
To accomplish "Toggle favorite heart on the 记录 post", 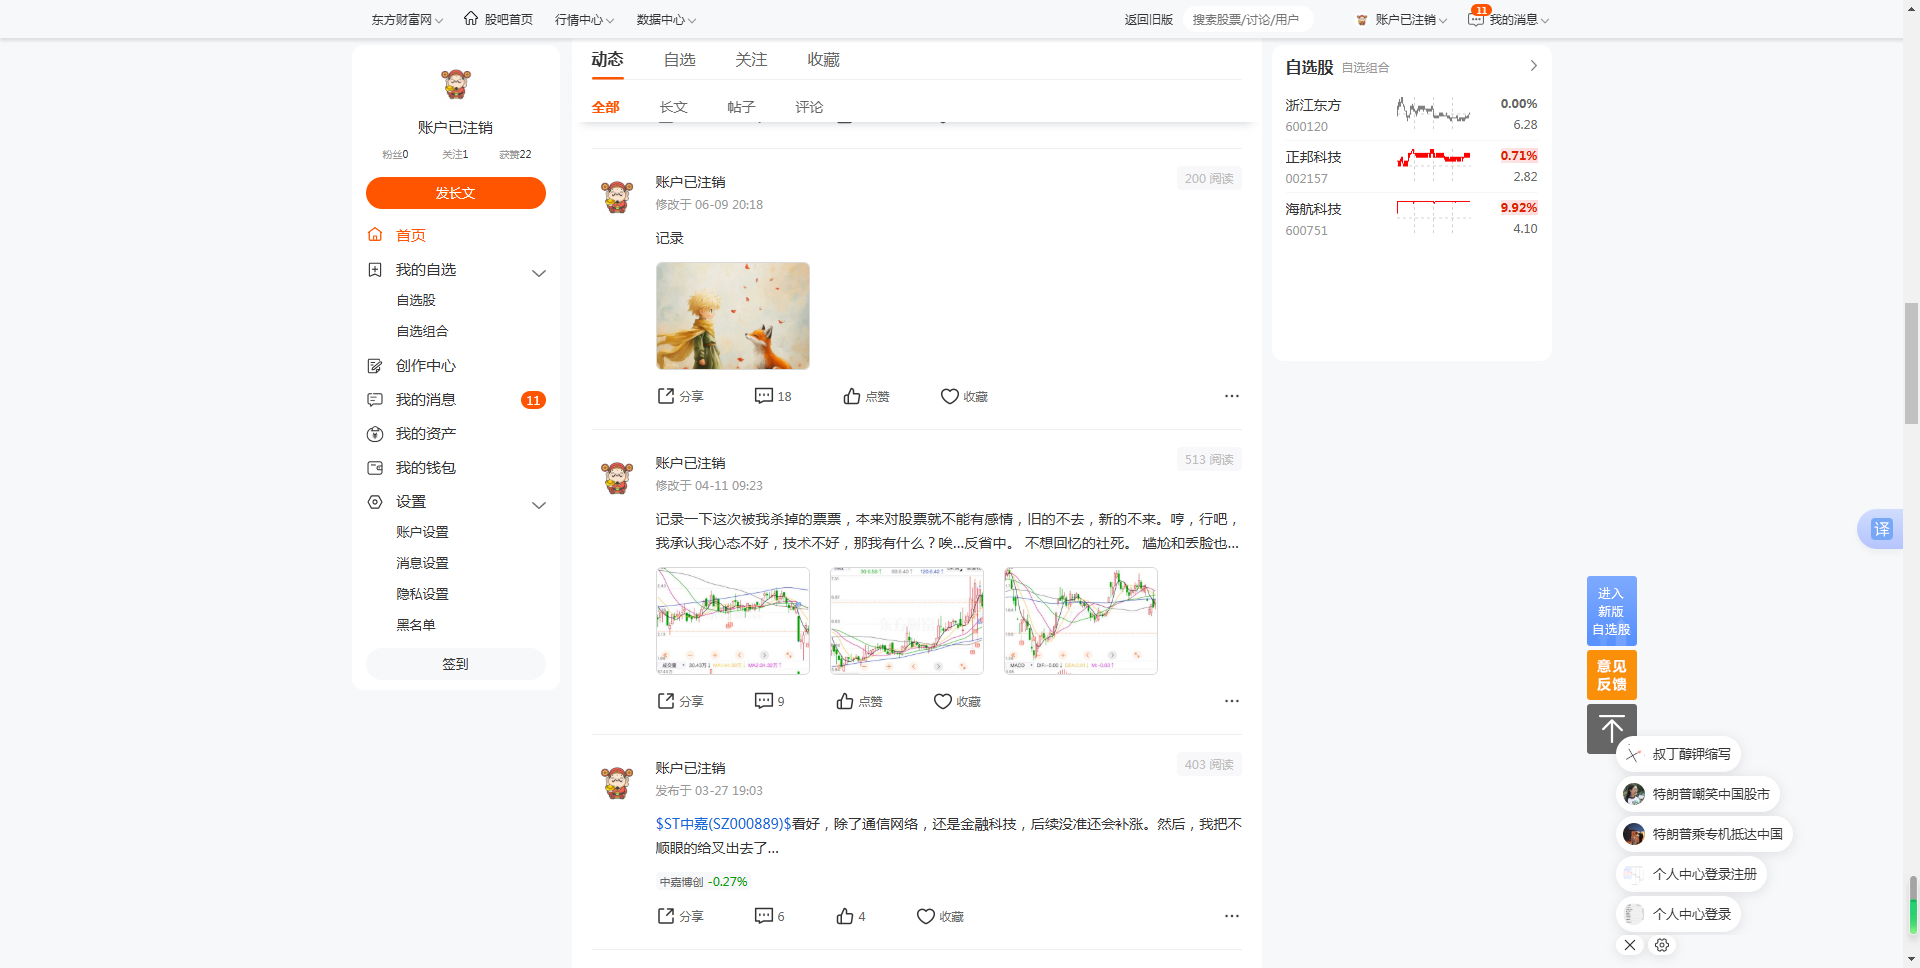I will point(950,396).
